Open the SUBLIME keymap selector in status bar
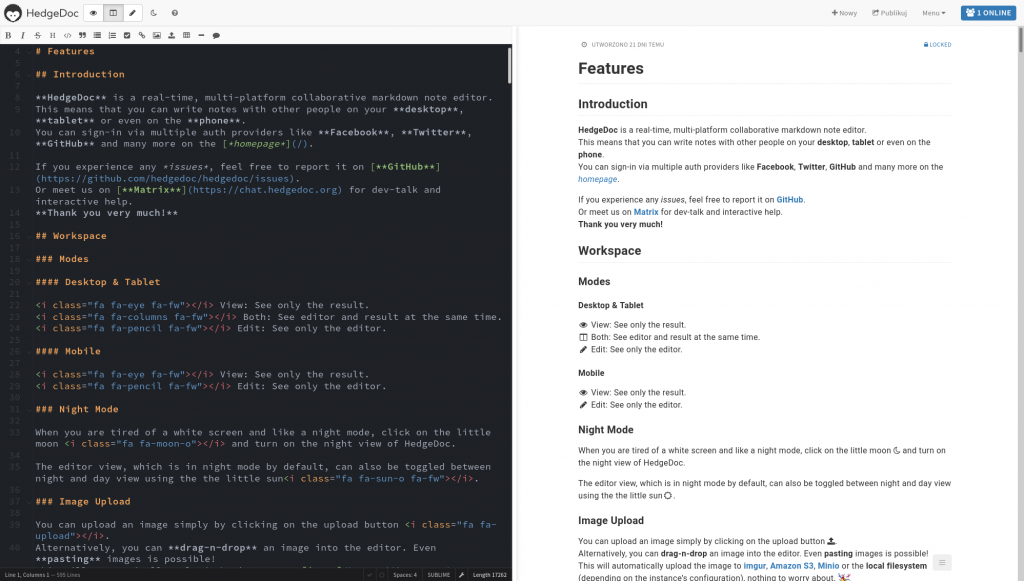Image resolution: width=1024 pixels, height=581 pixels. point(438,575)
